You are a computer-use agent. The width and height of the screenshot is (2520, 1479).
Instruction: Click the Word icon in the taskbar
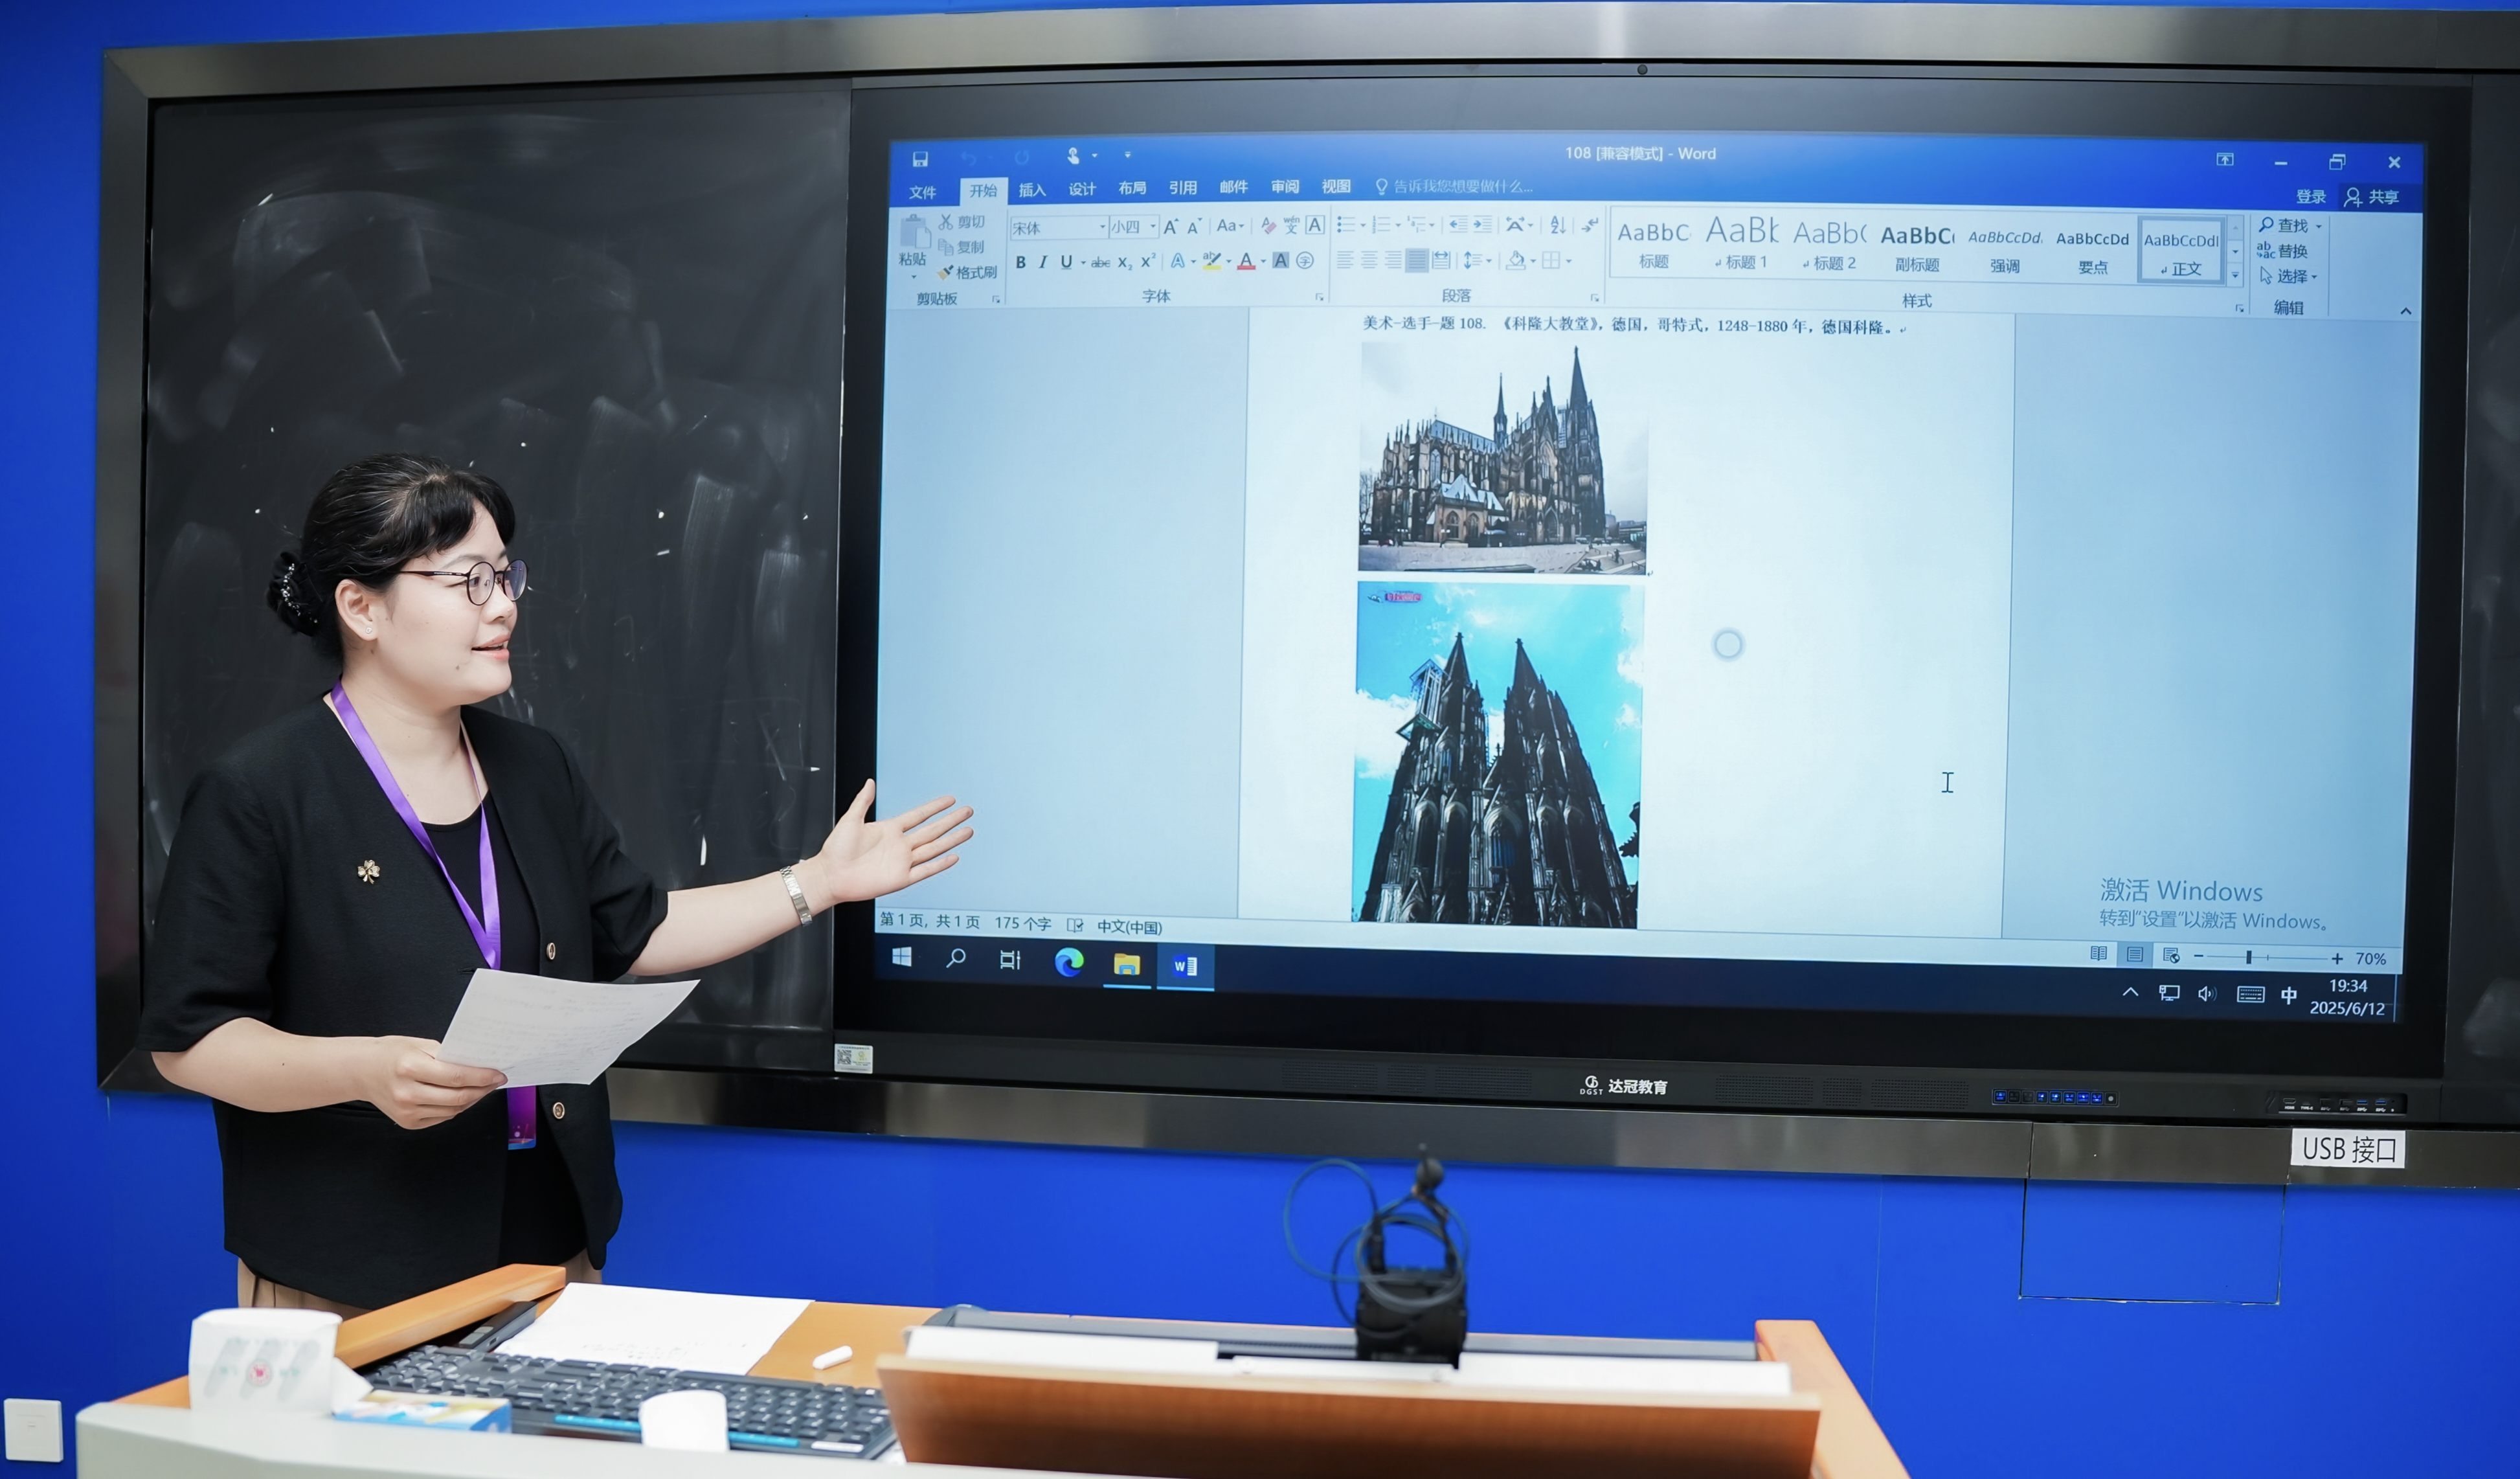pyautogui.click(x=1185, y=966)
